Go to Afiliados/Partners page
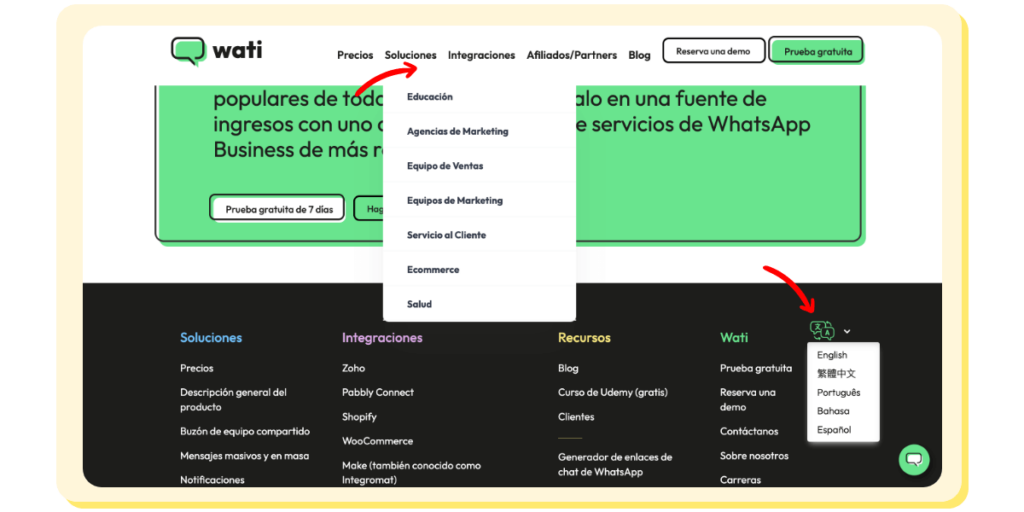 coord(571,56)
